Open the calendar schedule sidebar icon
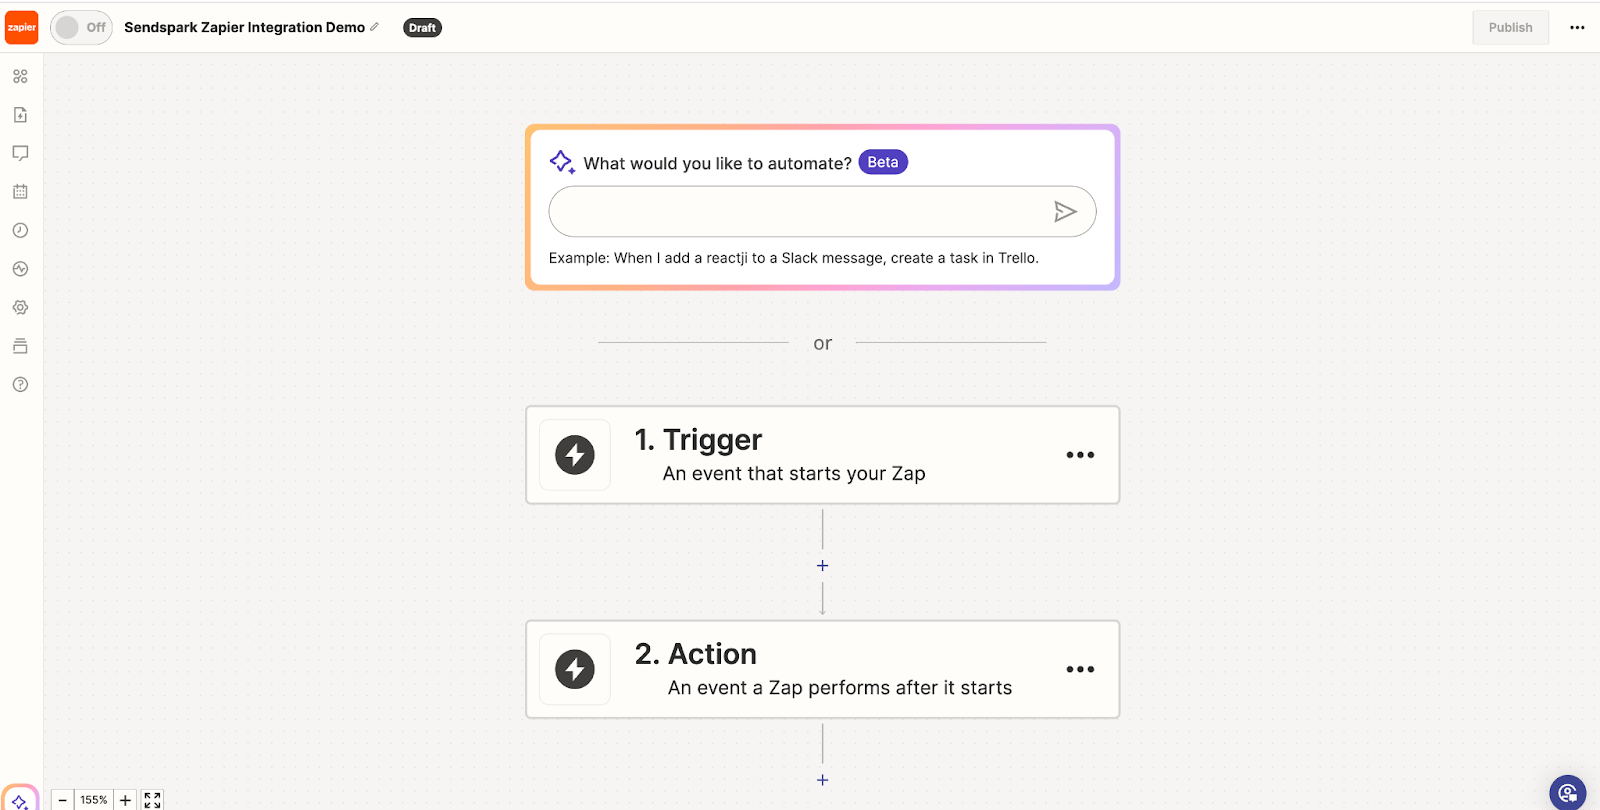Screen dimensions: 1600x810 [x=20, y=191]
